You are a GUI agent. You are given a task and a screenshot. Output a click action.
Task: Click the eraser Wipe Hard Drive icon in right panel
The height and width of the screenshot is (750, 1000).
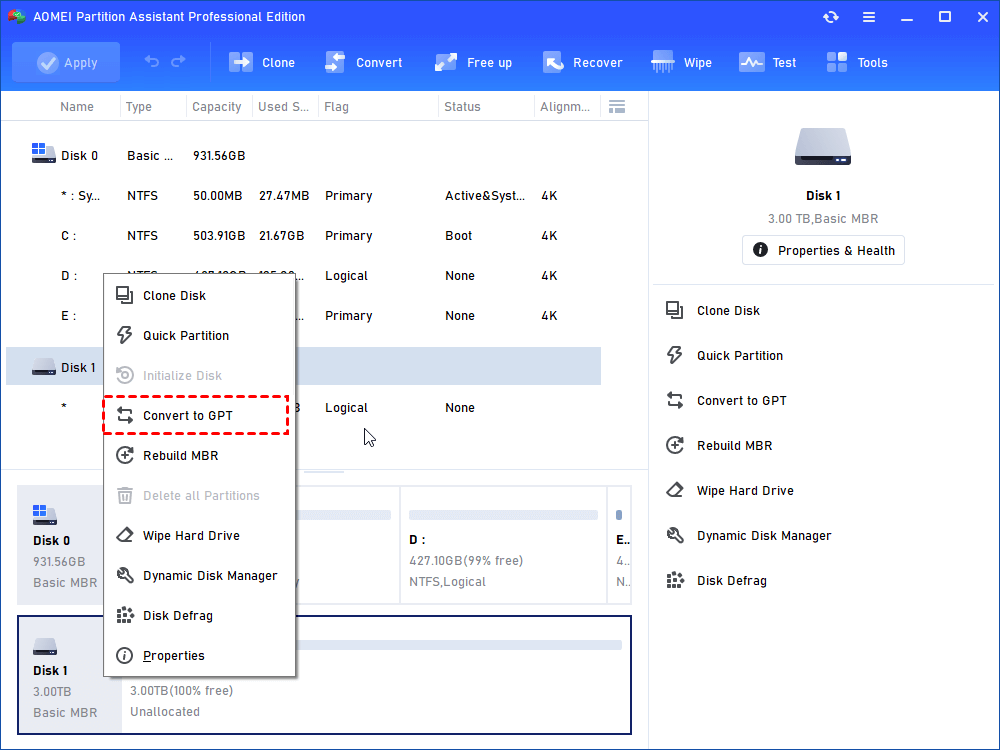675,490
